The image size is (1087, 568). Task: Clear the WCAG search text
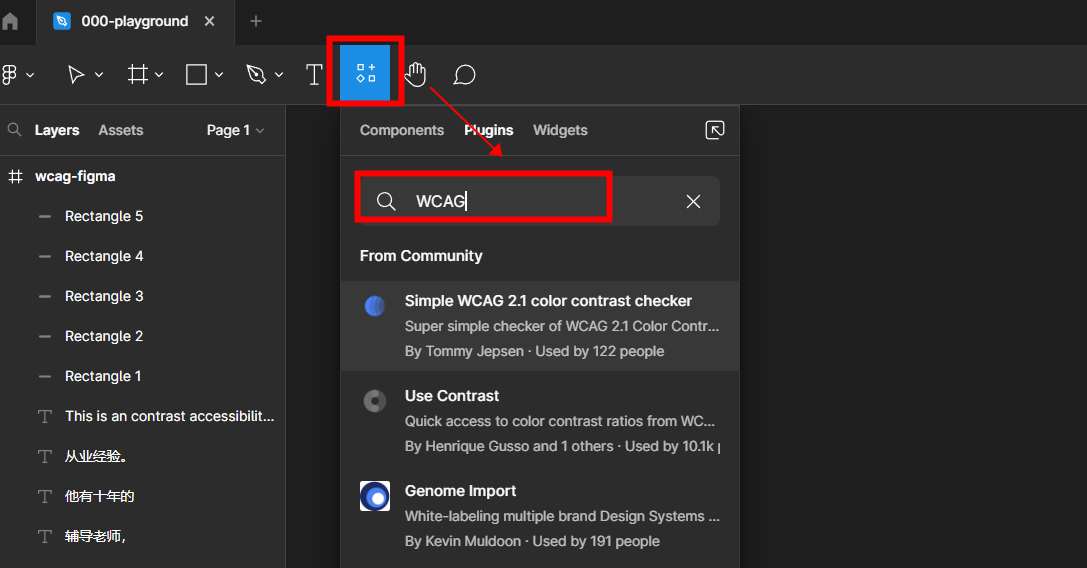pyautogui.click(x=693, y=201)
